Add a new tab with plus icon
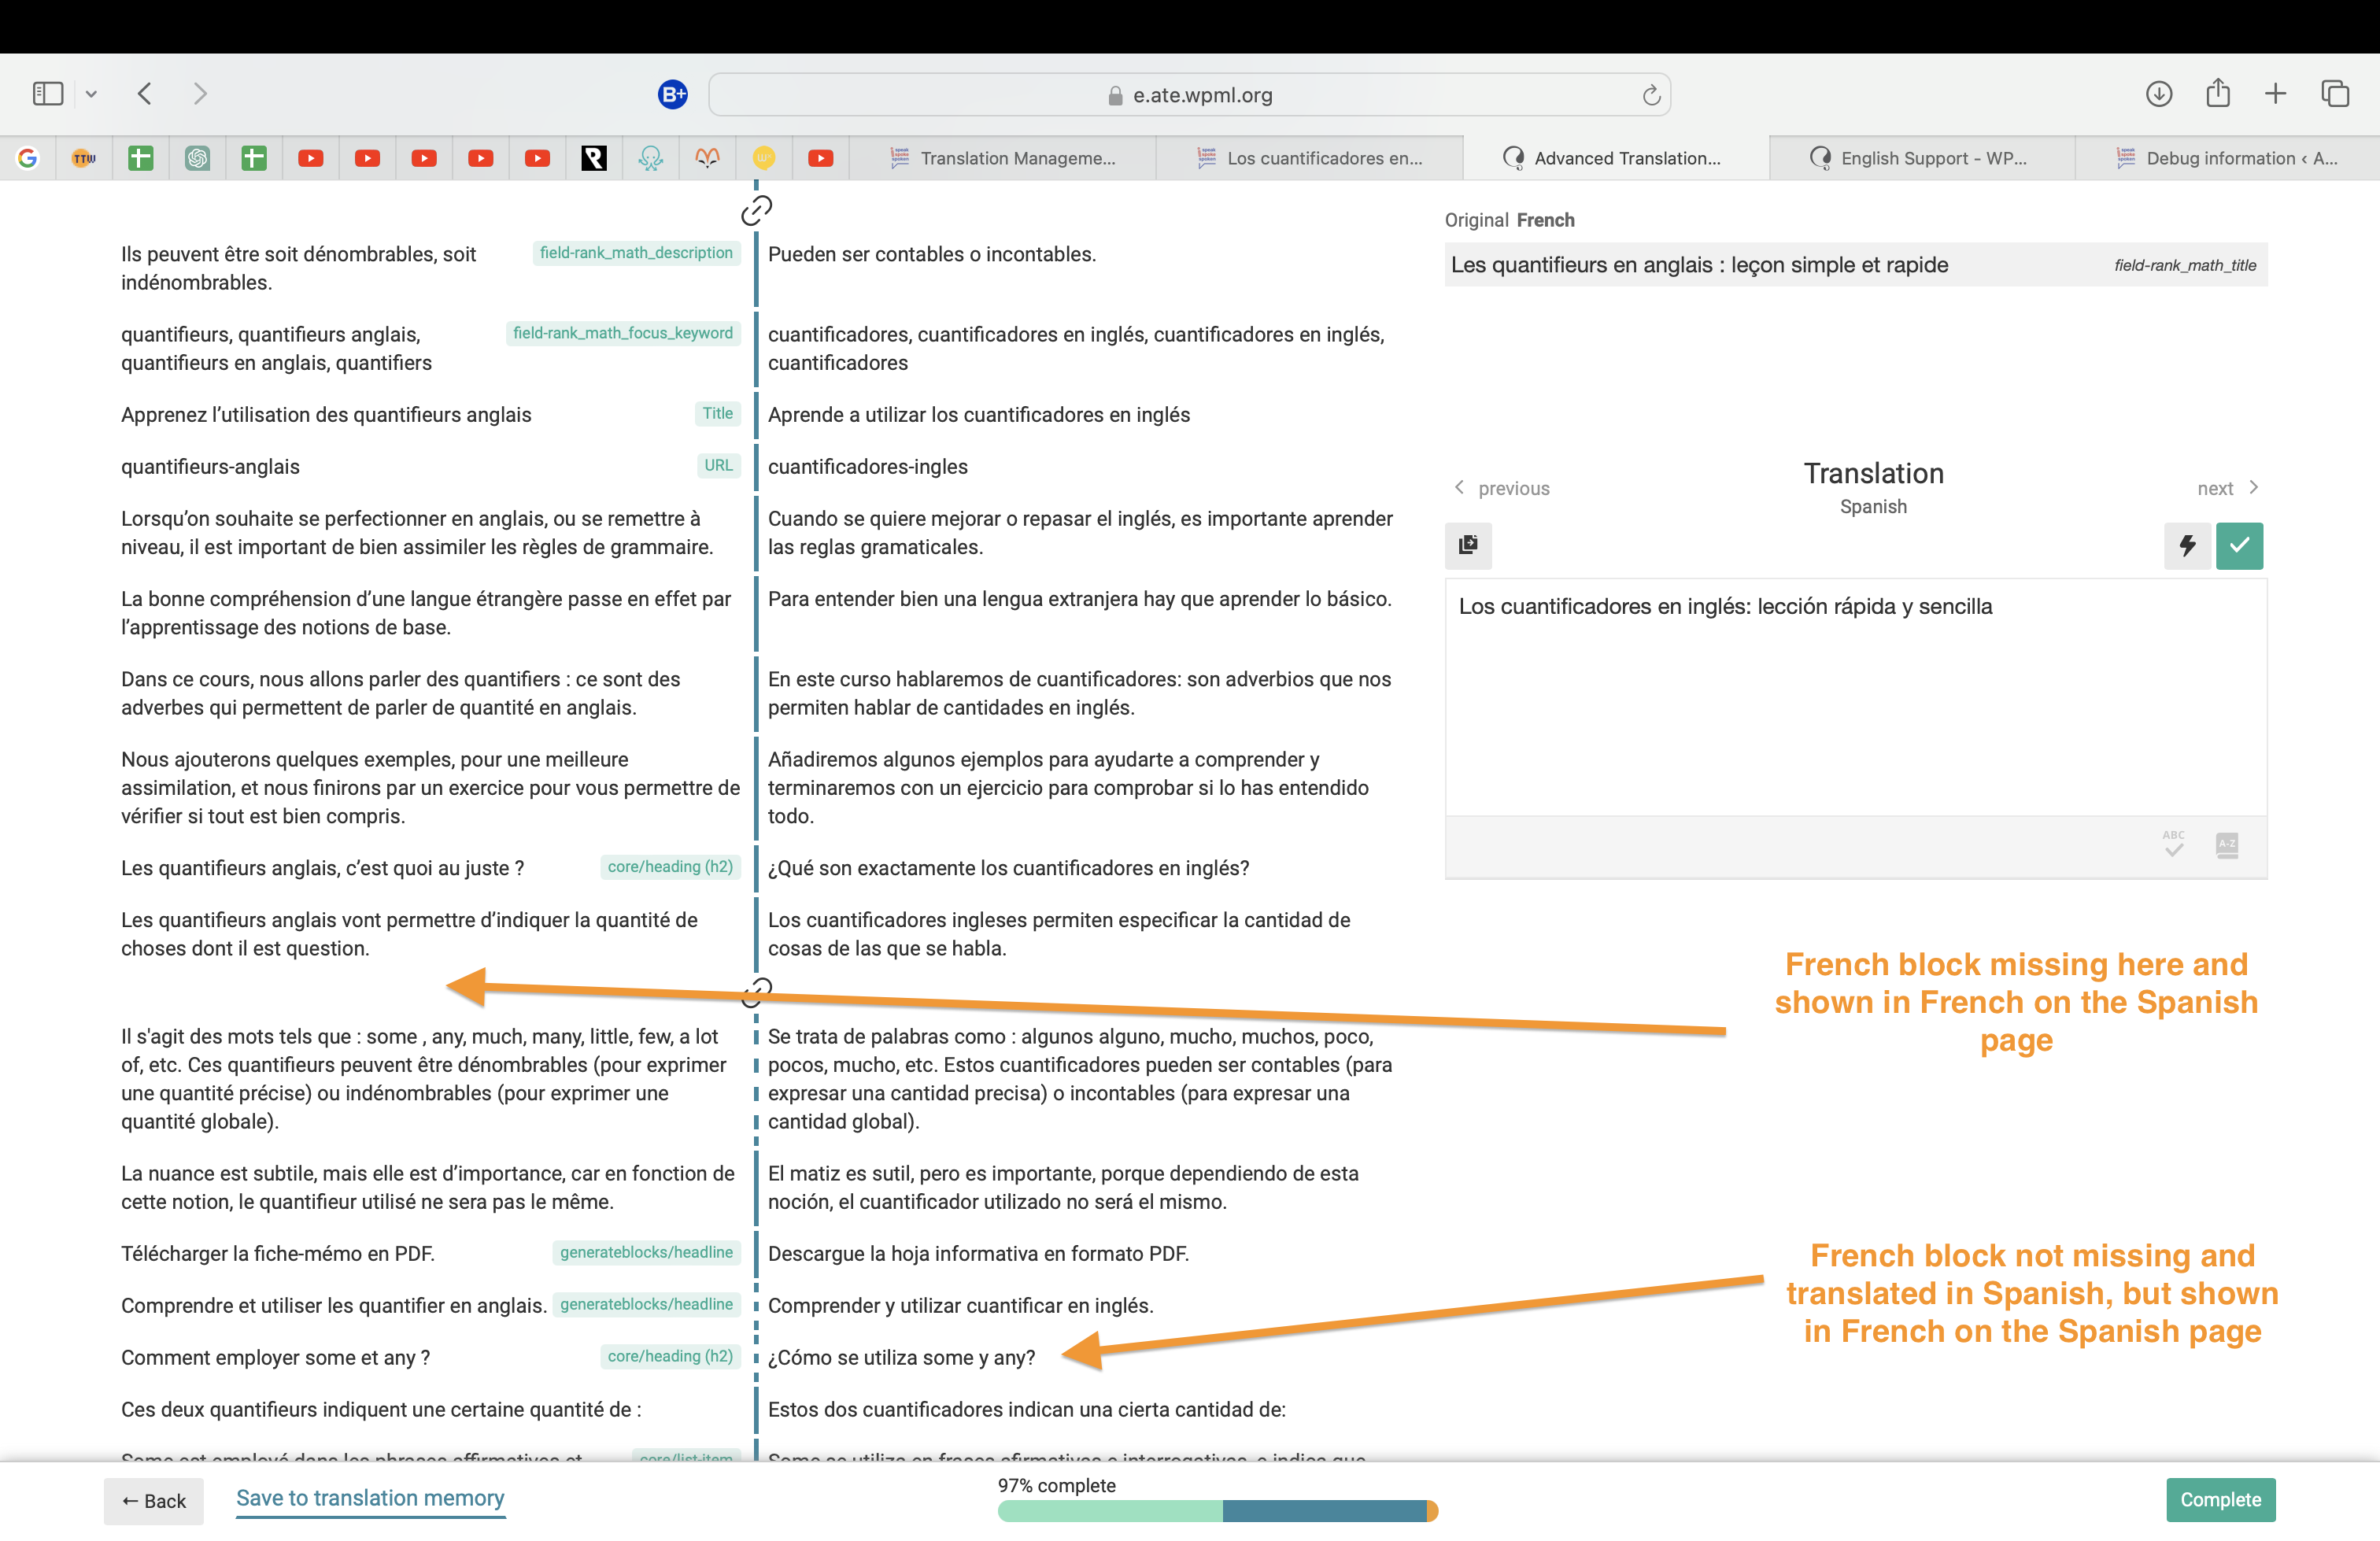Viewport: 2380px width, 1541px height. (2276, 94)
